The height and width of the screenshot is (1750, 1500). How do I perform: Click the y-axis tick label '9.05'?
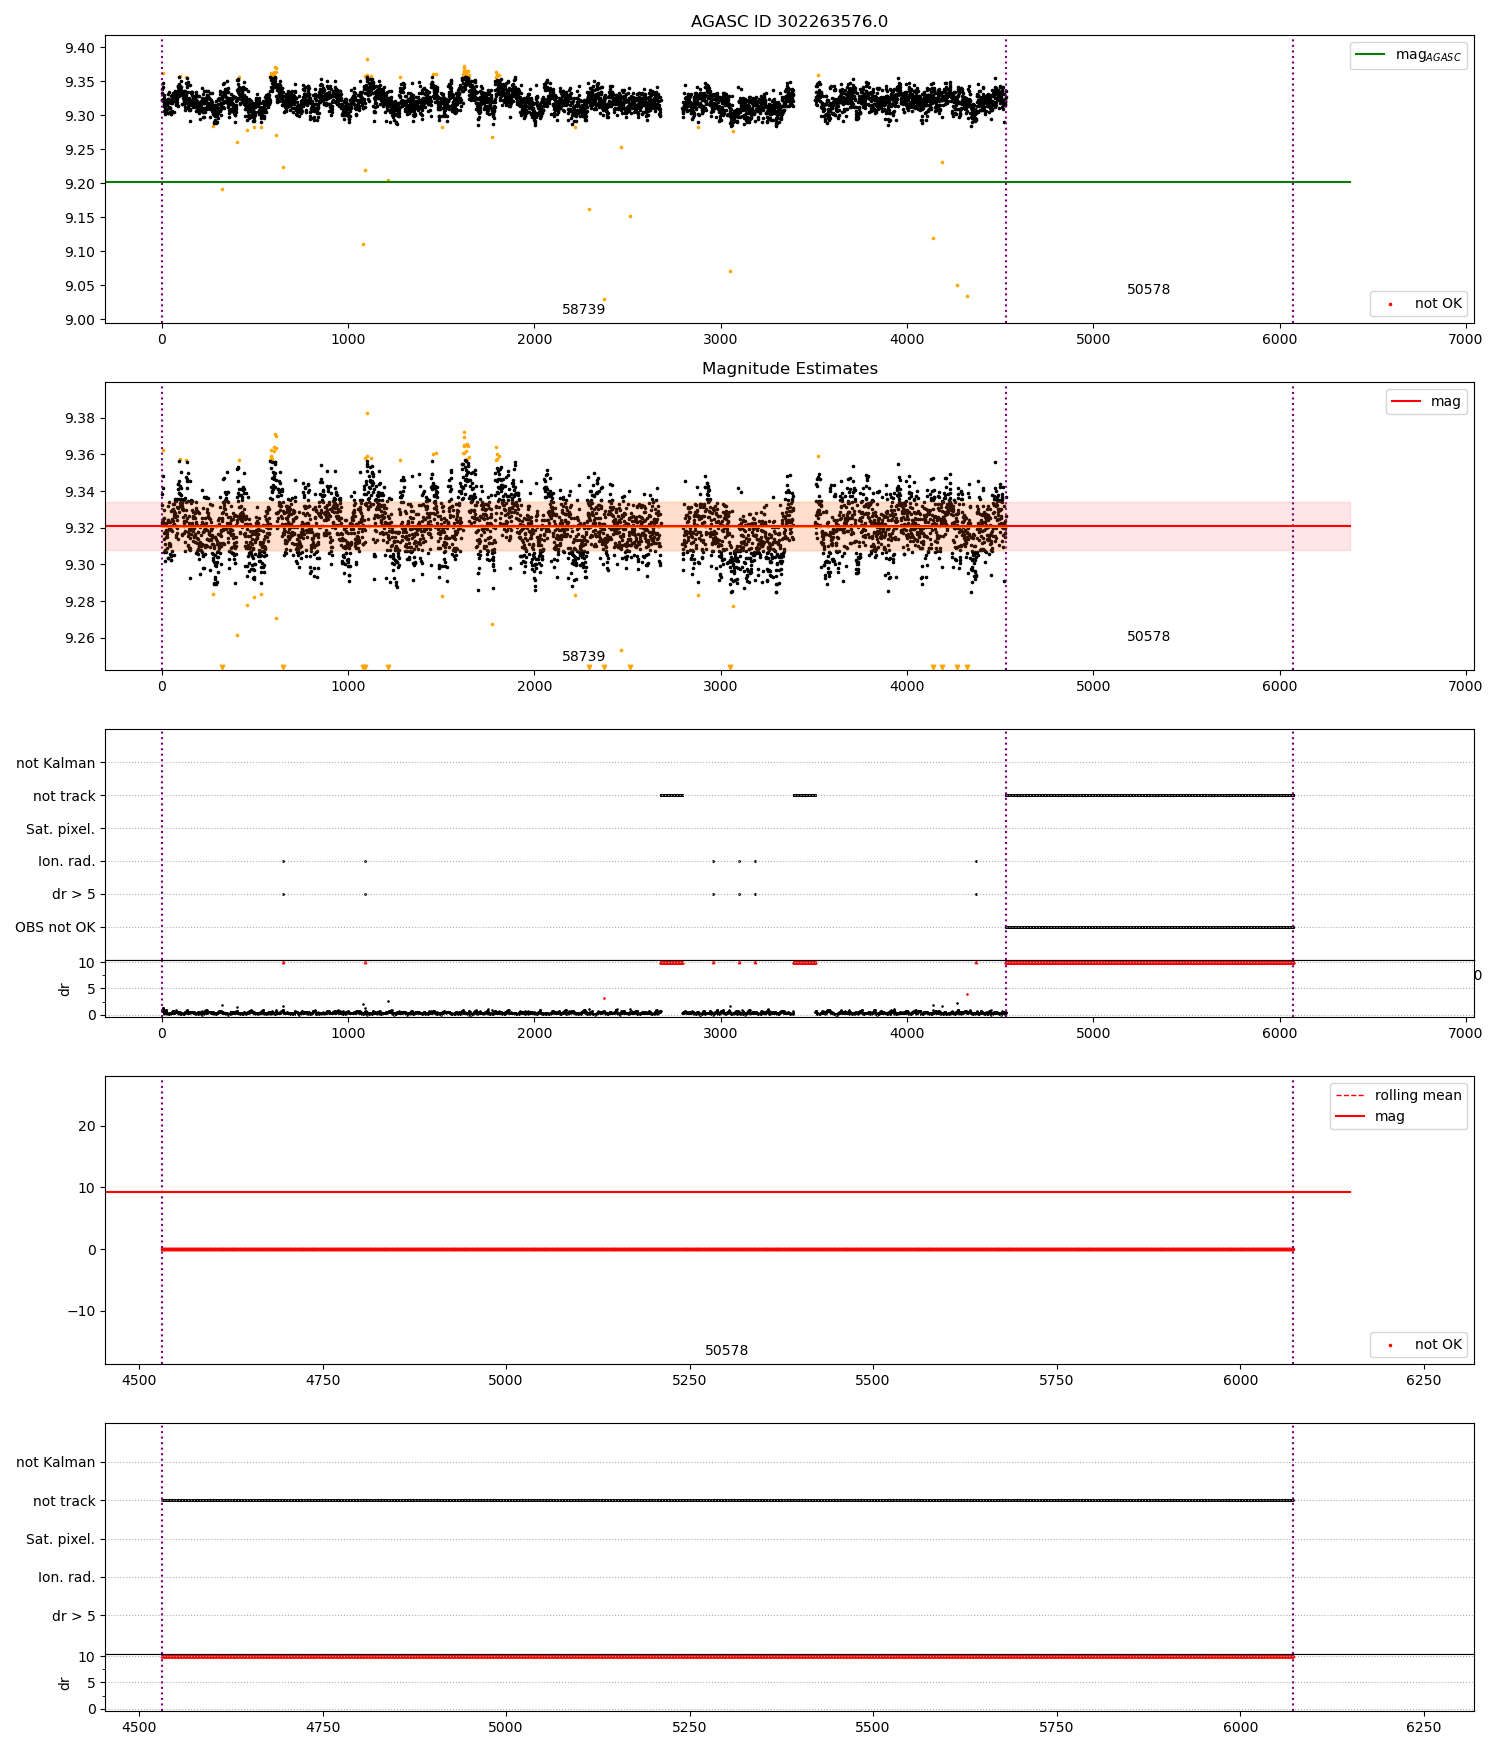80,286
